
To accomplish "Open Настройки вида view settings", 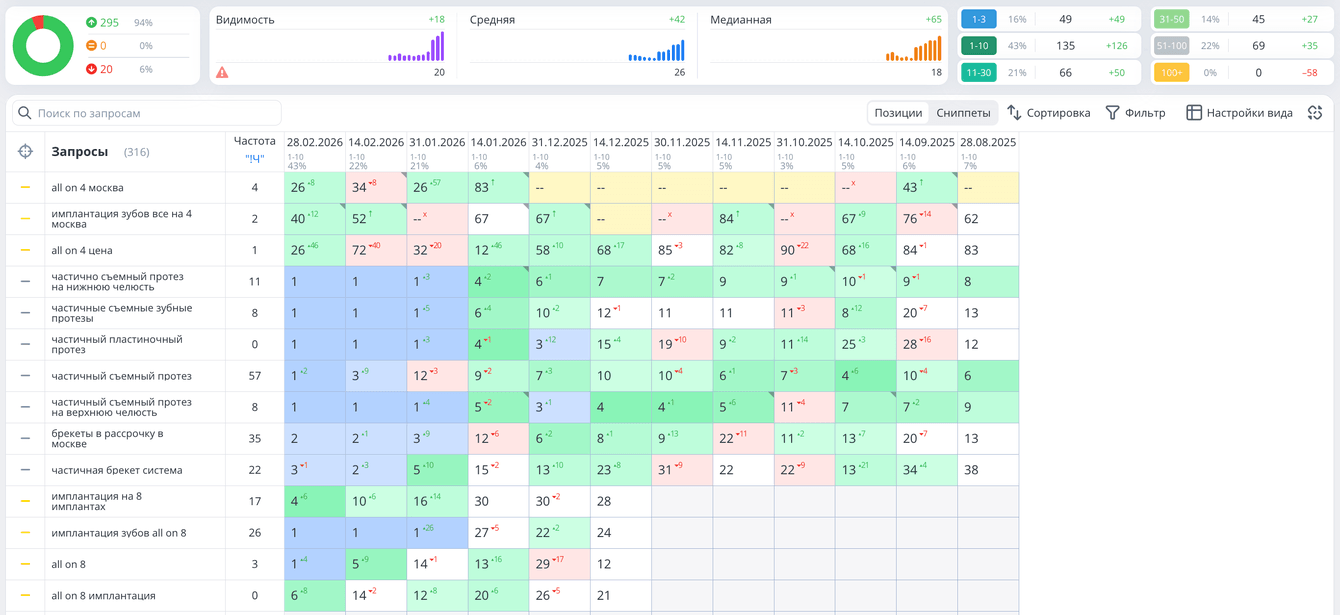I will tap(1239, 113).
